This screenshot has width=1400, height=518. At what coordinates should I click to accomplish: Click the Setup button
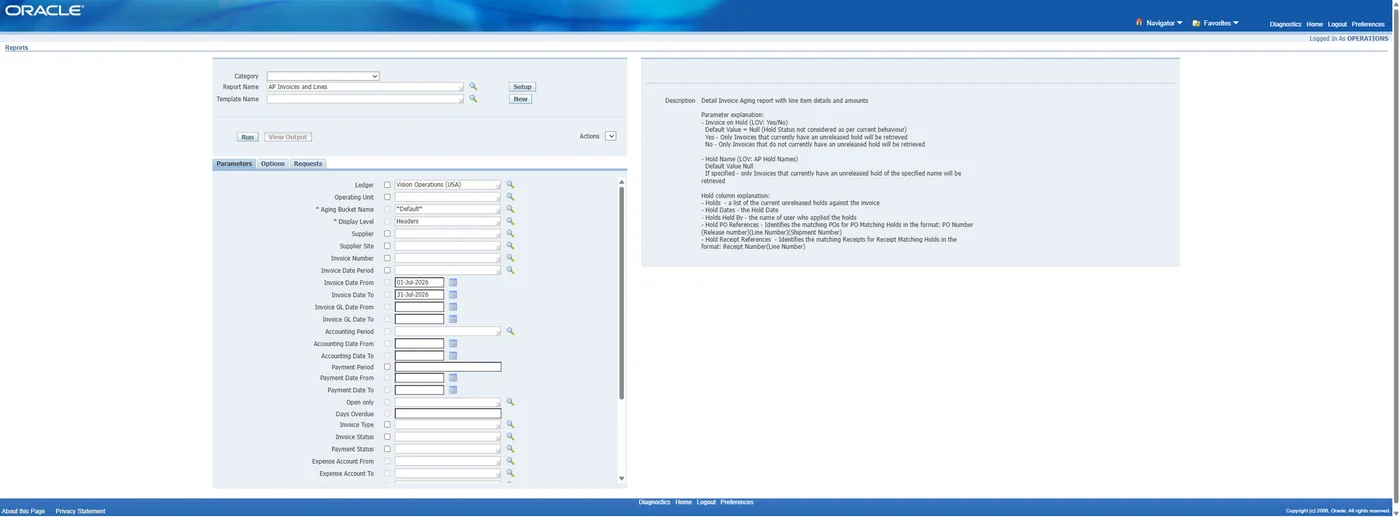522,87
